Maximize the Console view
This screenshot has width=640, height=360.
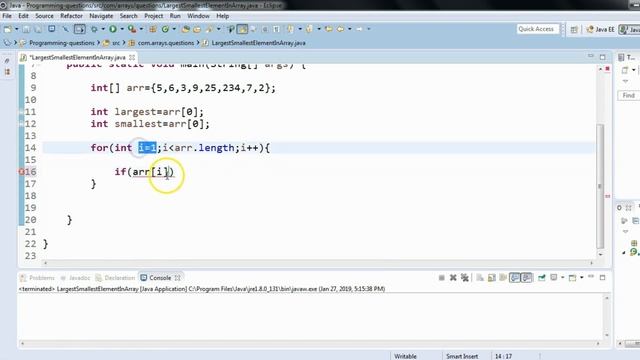602,278
